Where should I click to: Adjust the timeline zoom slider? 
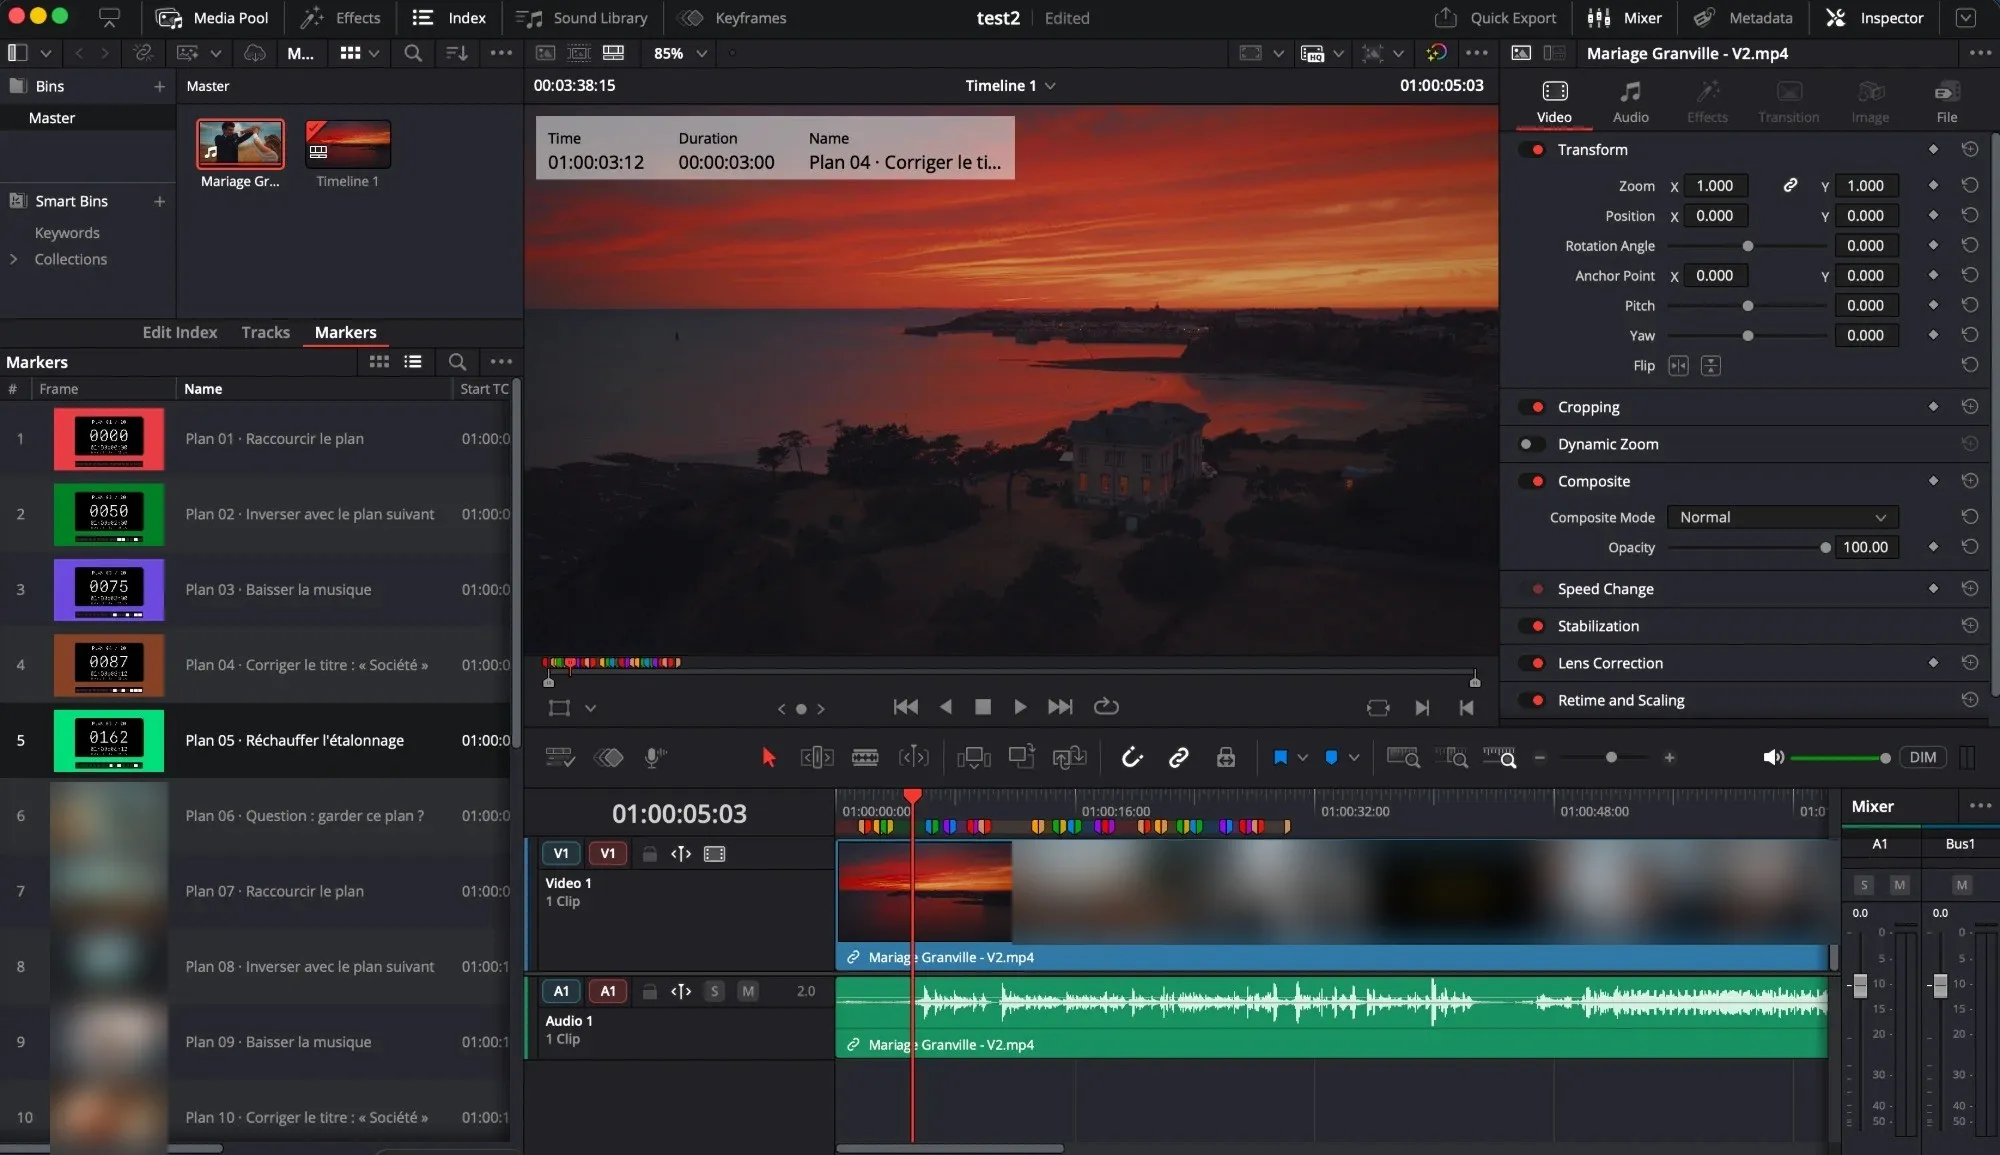coord(1605,758)
